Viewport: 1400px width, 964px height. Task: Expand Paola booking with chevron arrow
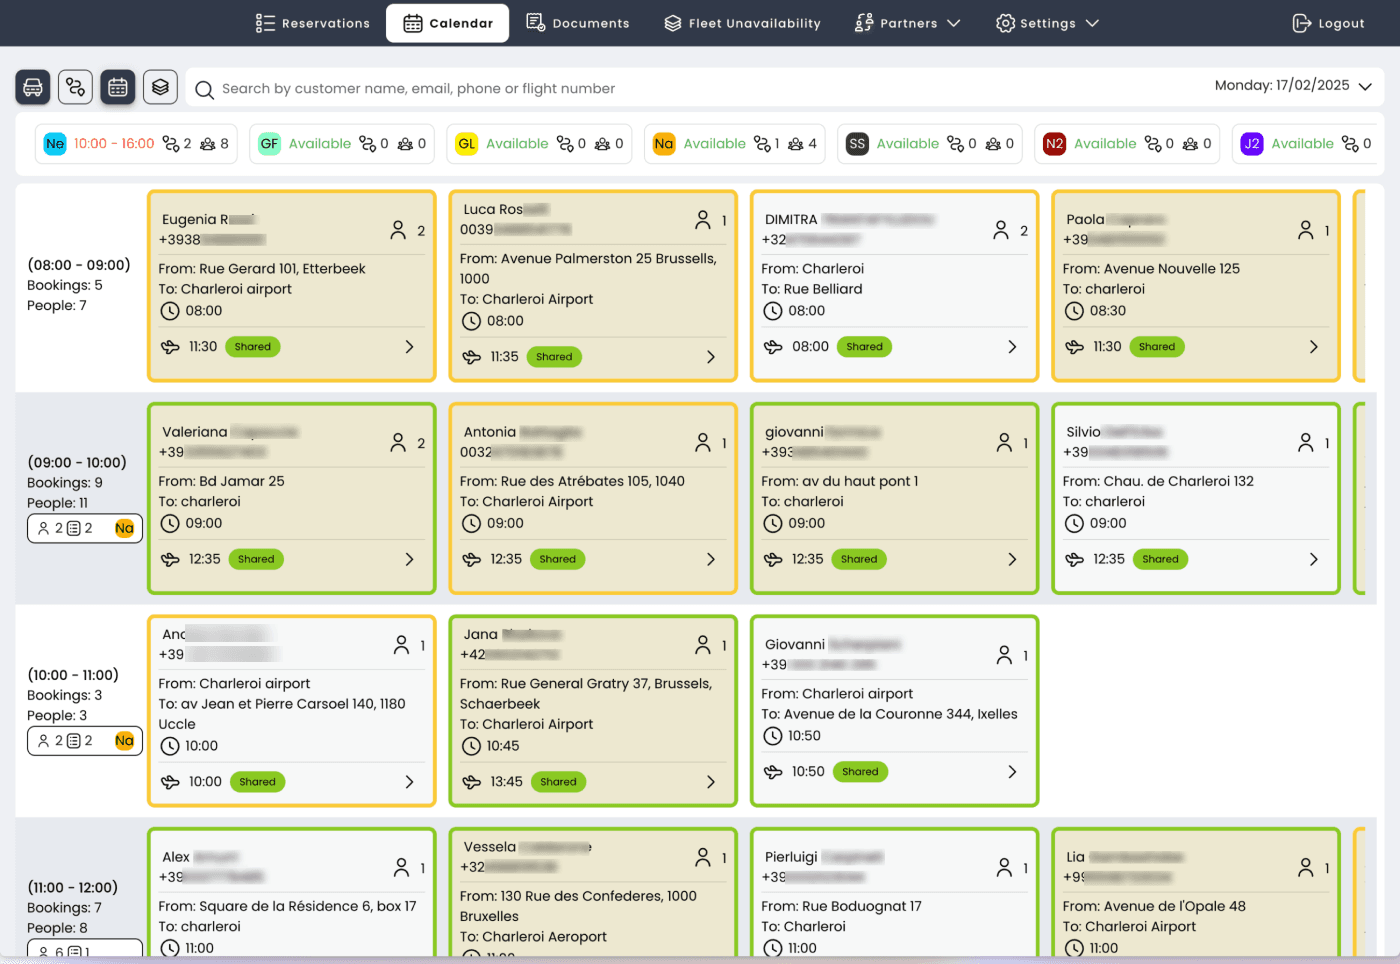[x=1314, y=347]
